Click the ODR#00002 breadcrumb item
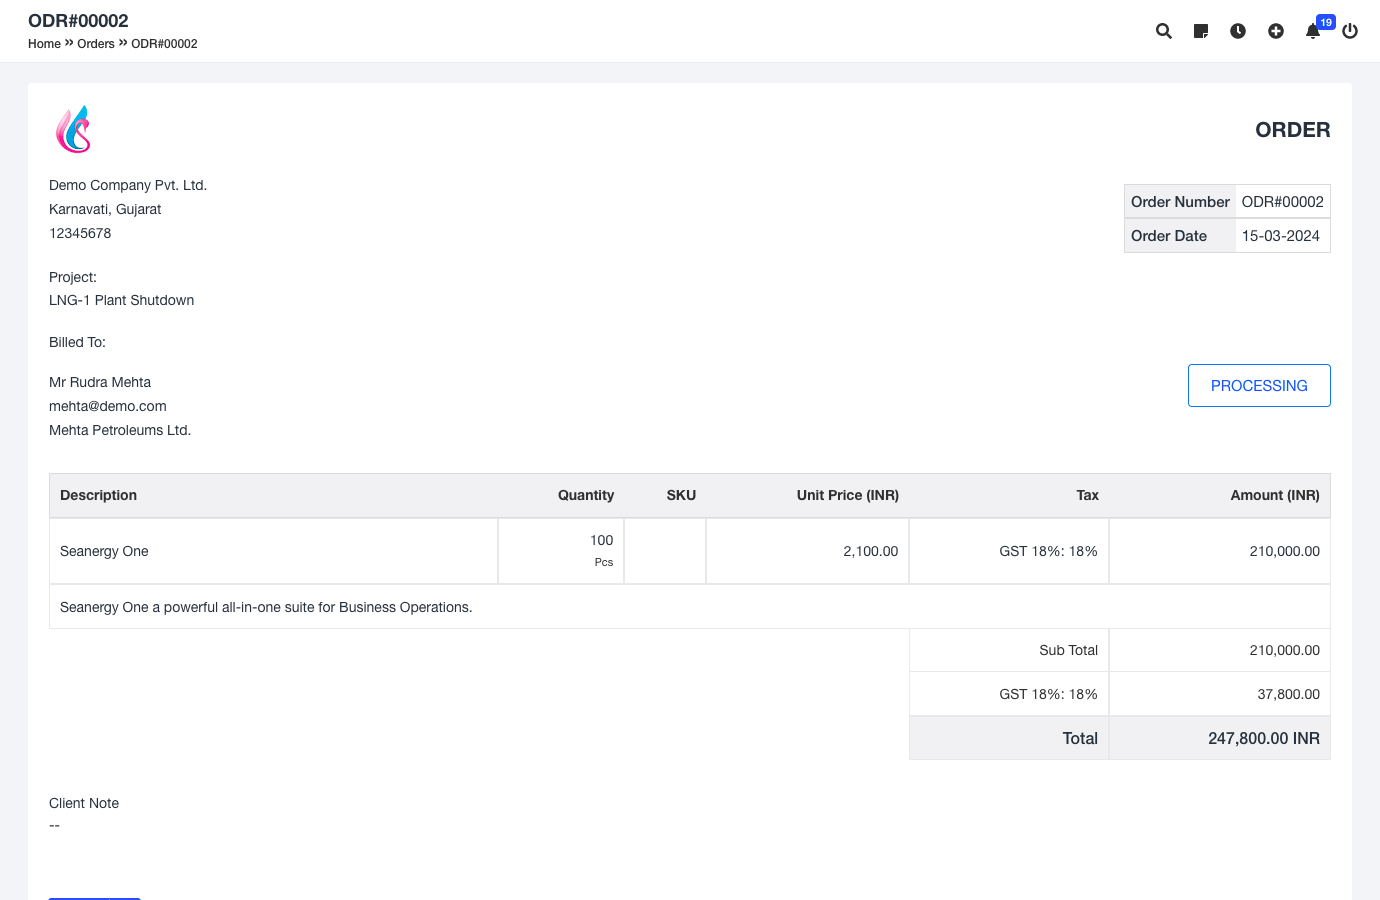1380x900 pixels. pos(164,44)
